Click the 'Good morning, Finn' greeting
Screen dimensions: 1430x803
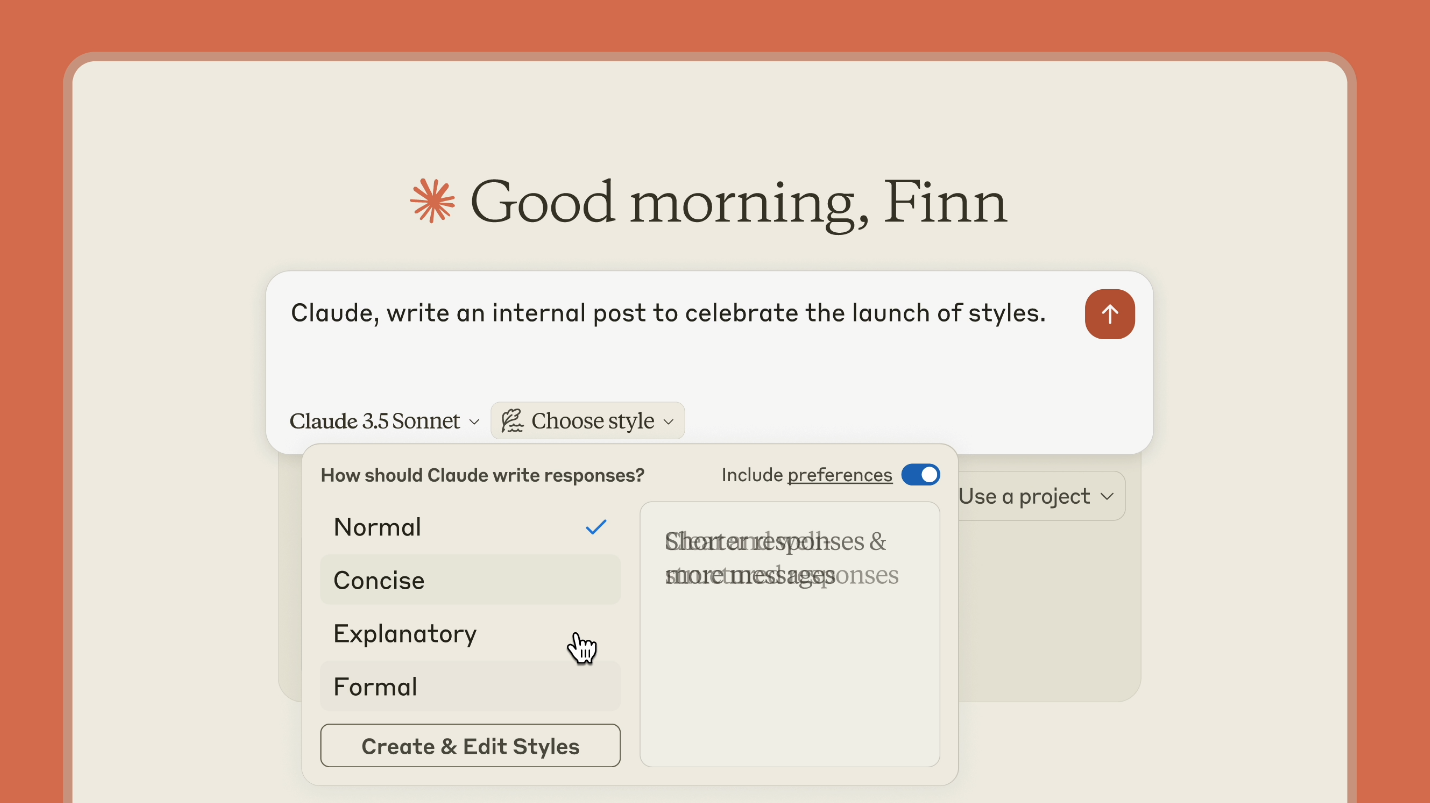coord(738,202)
